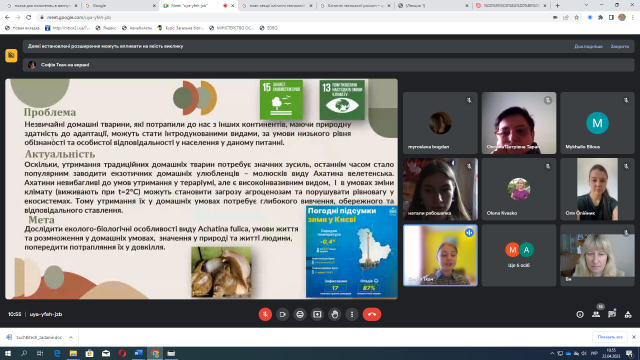Click the yellow extension warning icon

[x=11, y=55]
